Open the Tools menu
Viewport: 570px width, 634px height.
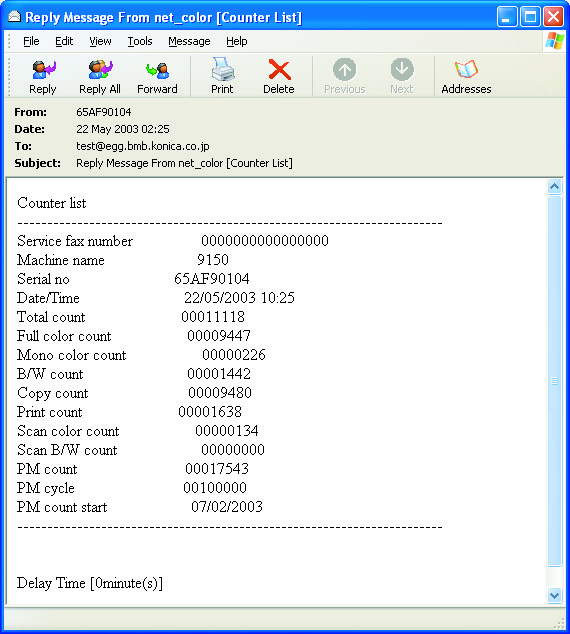[x=140, y=41]
